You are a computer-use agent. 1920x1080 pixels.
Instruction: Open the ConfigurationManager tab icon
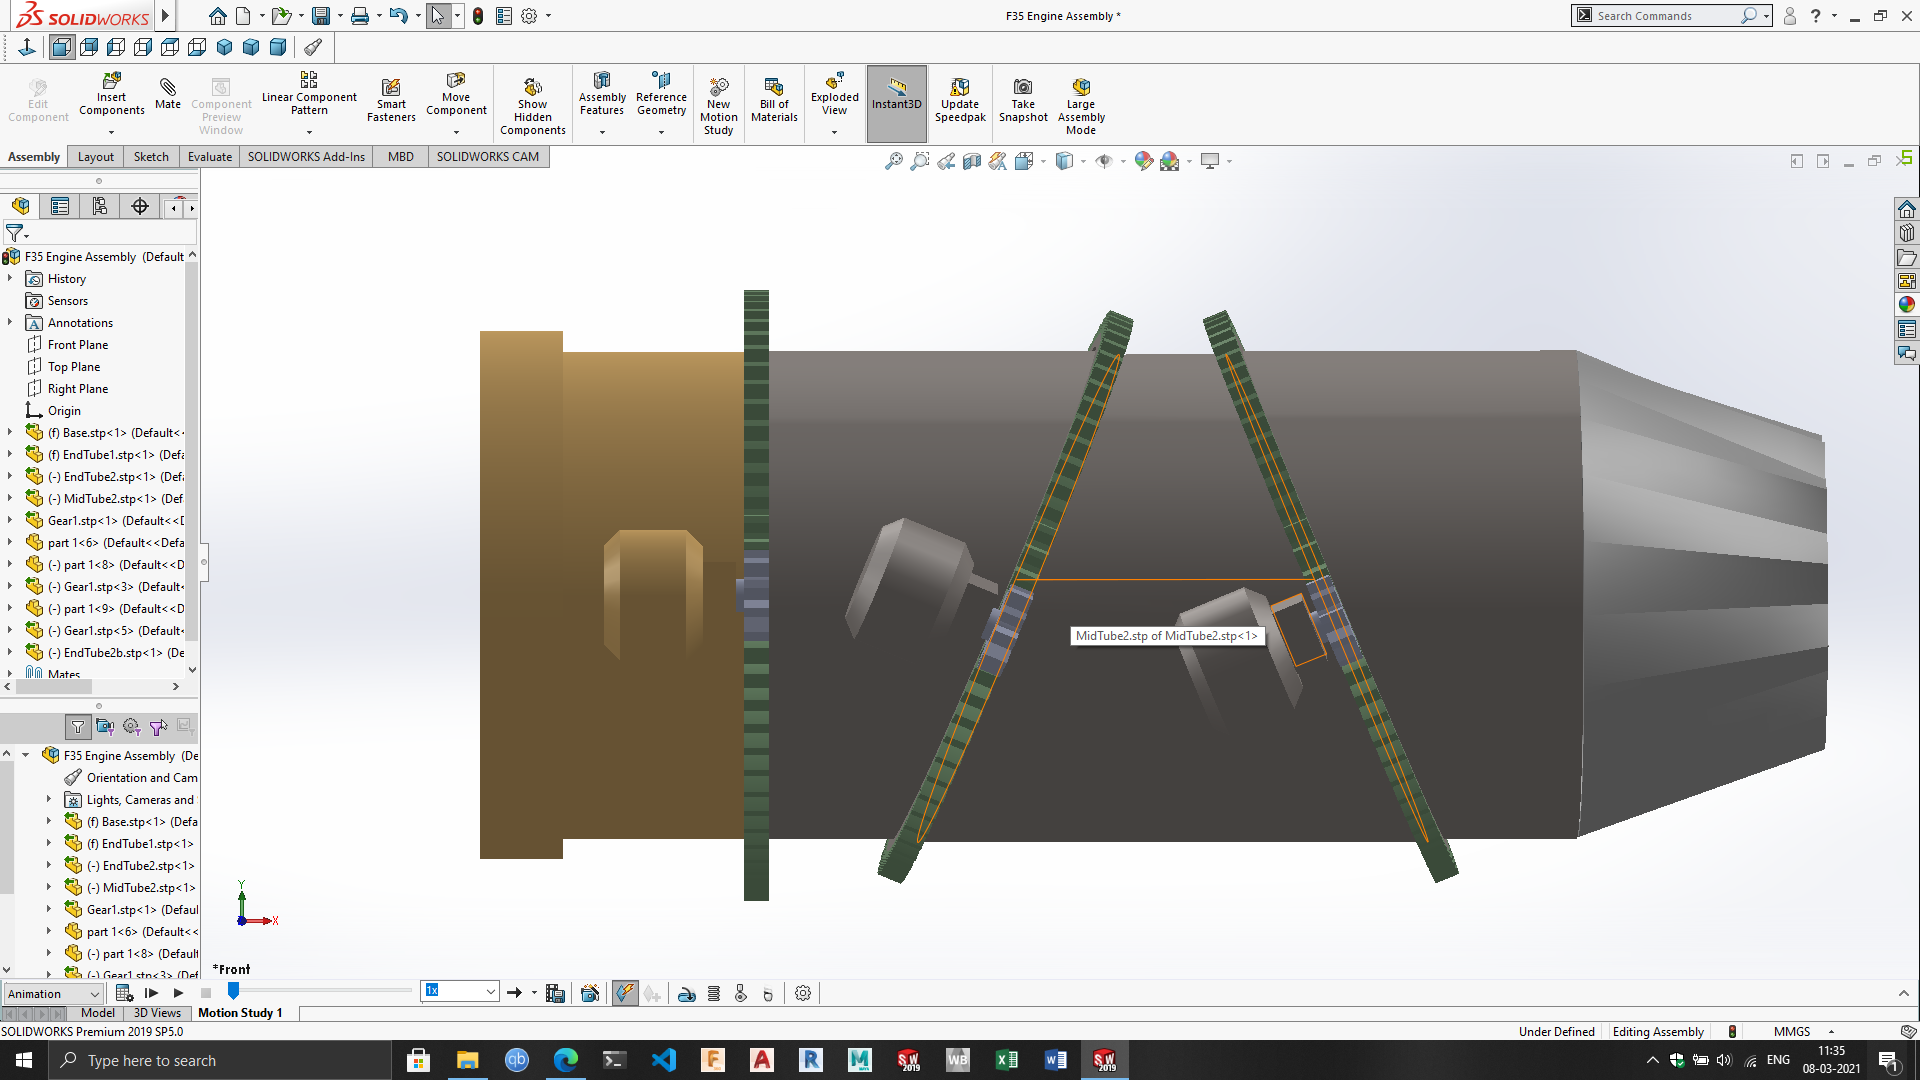pos(100,206)
